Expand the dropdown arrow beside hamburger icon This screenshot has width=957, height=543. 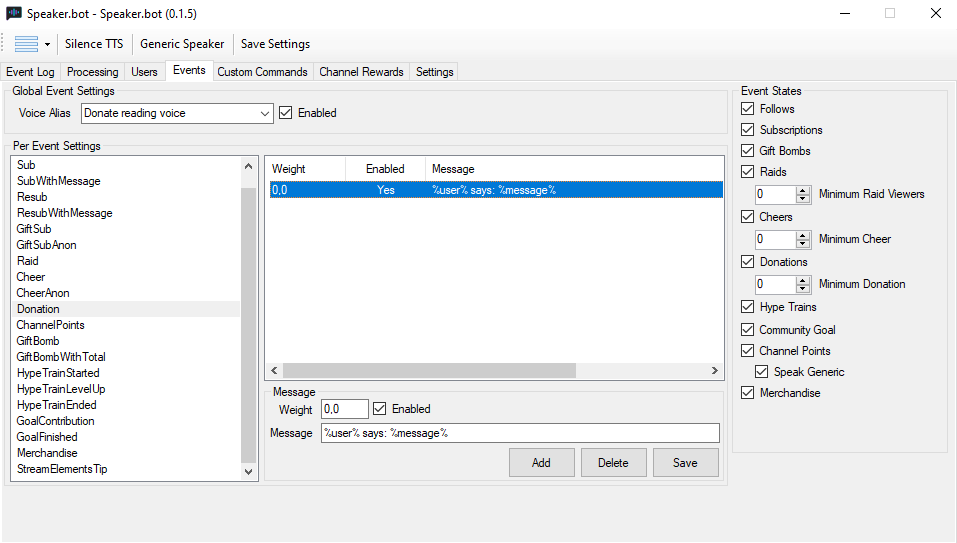click(47, 44)
